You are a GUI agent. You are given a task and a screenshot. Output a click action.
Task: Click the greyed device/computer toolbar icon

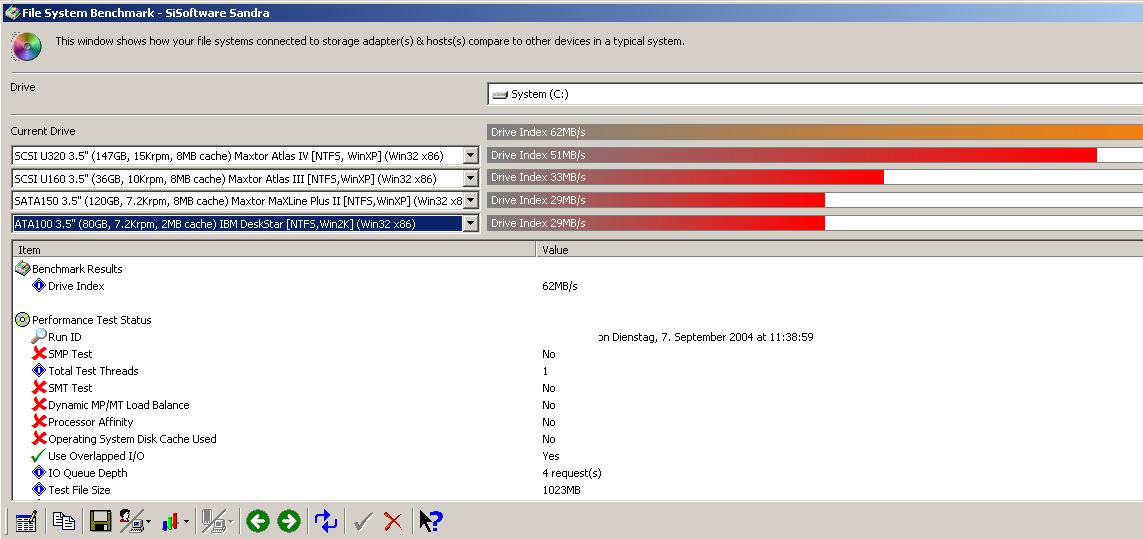214,521
